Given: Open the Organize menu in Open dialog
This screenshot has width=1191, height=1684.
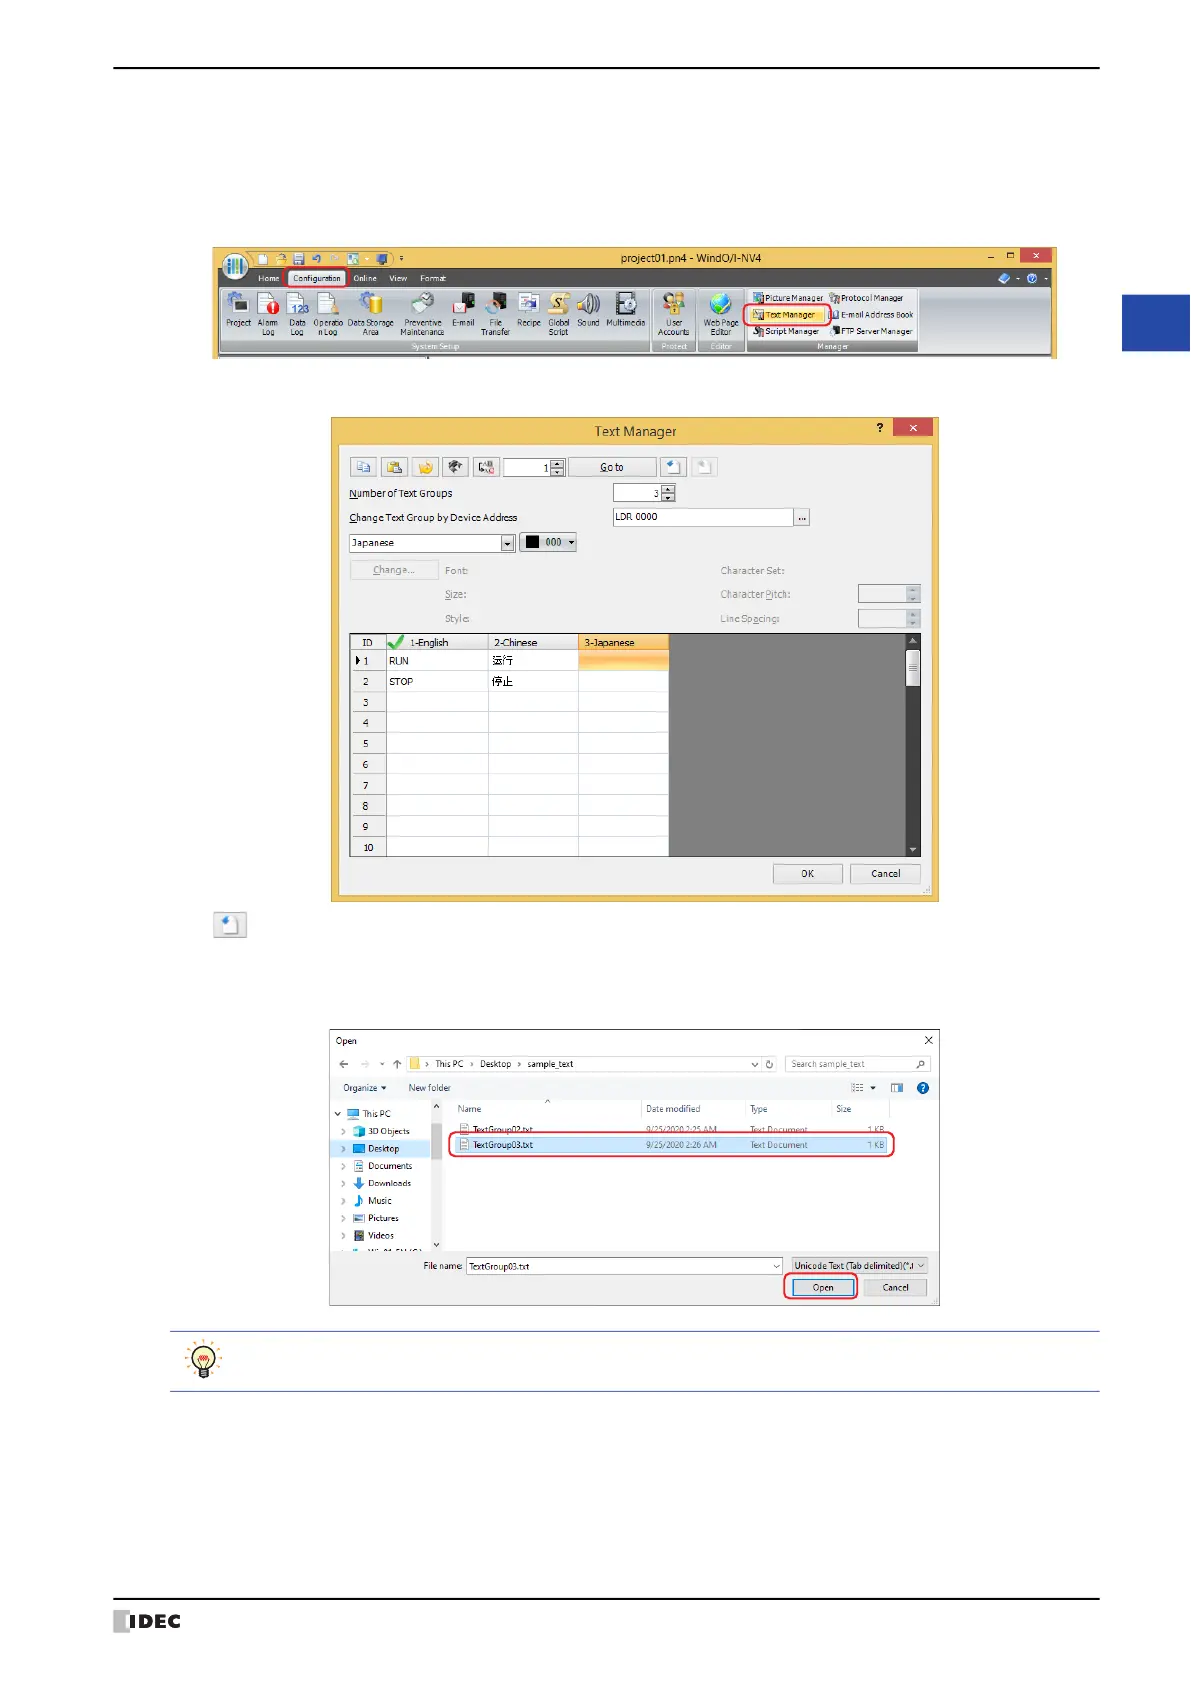Looking at the screenshot, I should [x=364, y=1088].
